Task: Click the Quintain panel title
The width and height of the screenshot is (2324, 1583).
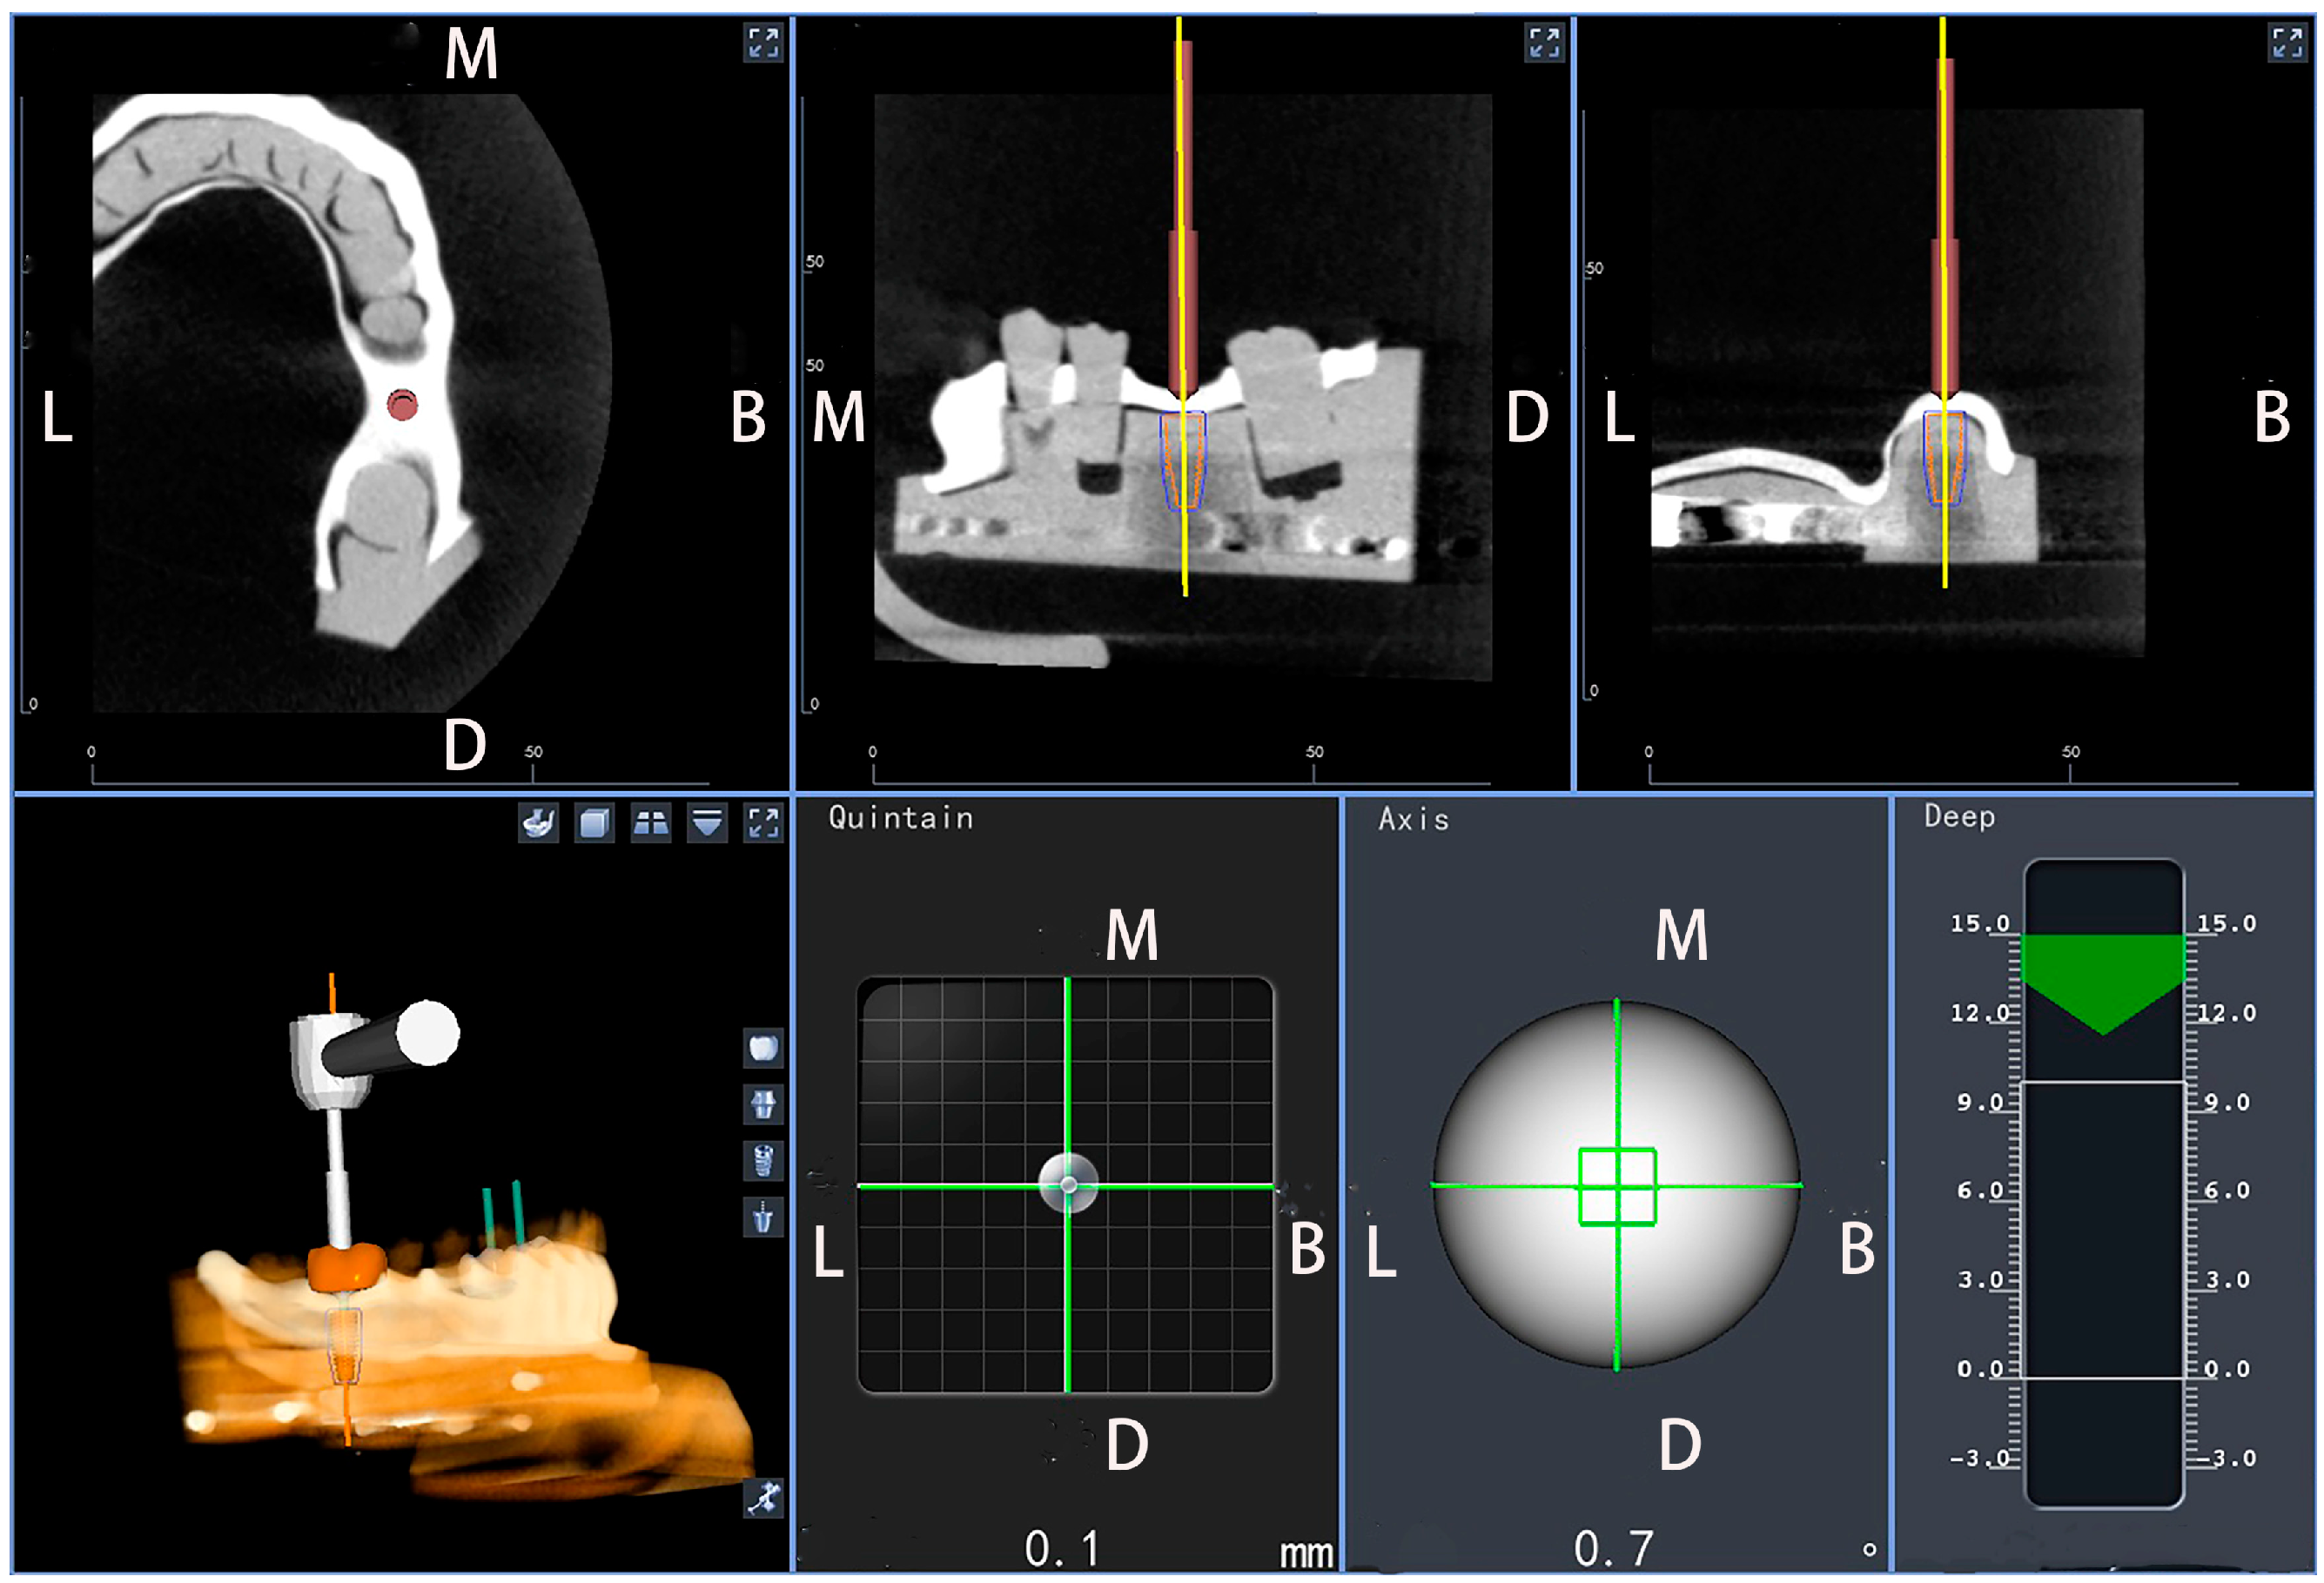Action: coord(900,819)
